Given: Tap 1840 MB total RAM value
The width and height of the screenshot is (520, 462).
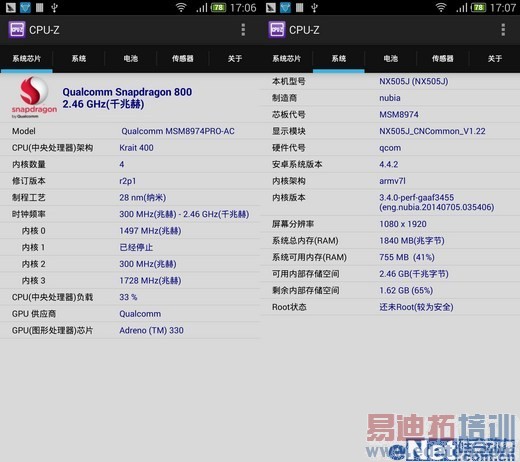Looking at the screenshot, I should pos(412,241).
